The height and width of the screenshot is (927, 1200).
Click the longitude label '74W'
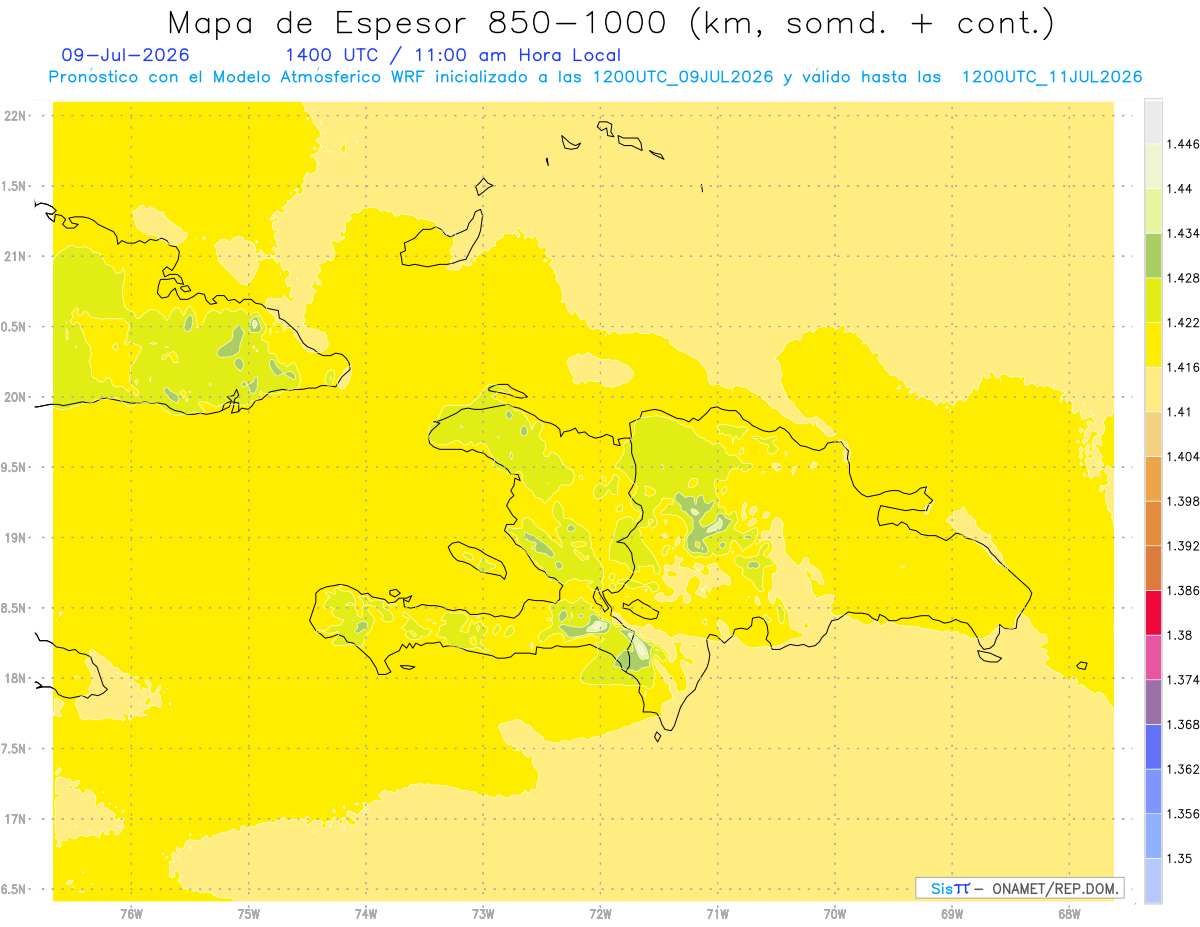[x=366, y=914]
